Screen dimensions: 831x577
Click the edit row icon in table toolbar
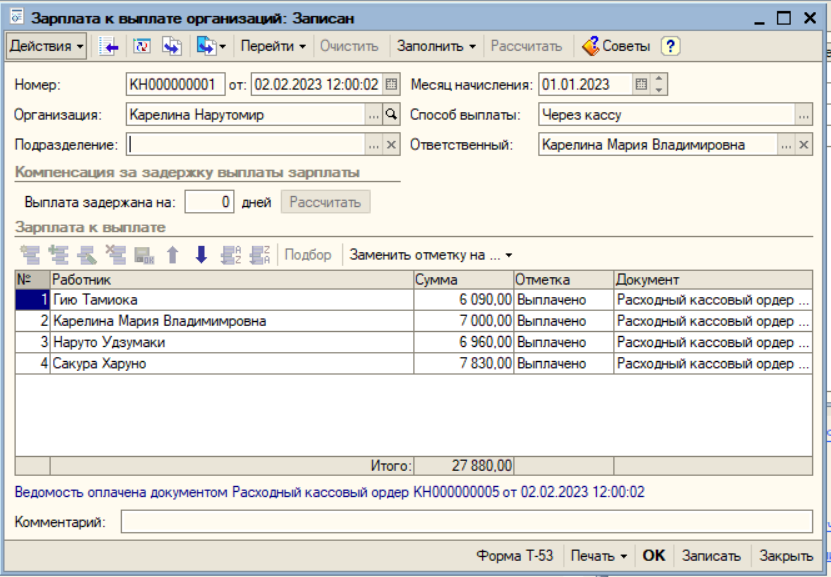click(x=87, y=255)
